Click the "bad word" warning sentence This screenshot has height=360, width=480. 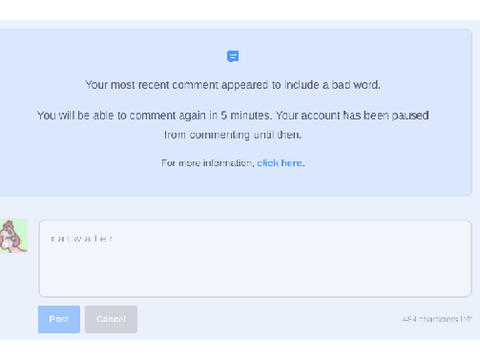click(233, 85)
